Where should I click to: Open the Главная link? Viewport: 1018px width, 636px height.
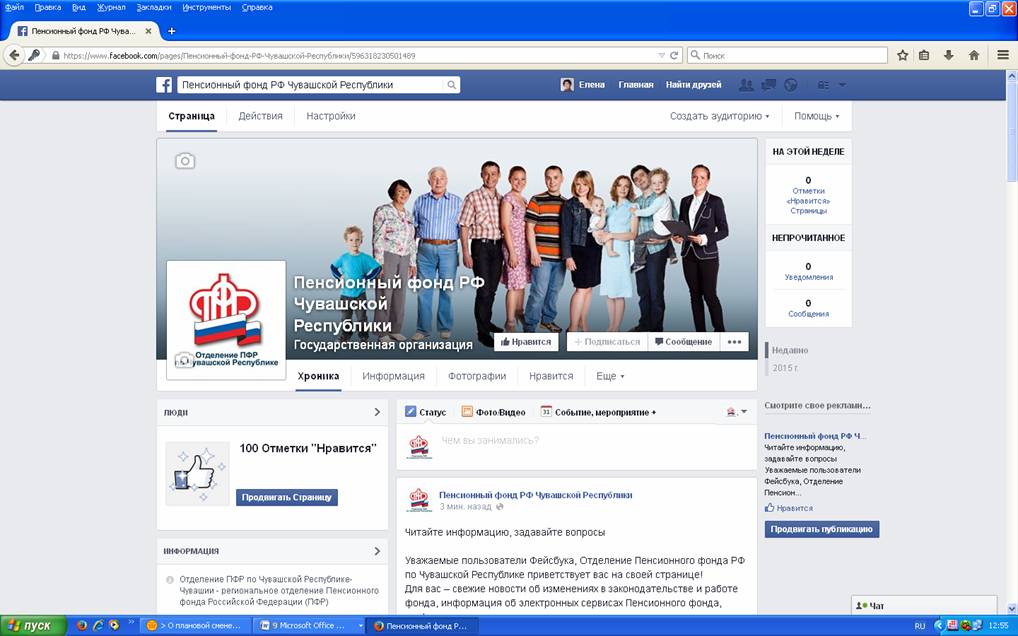[636, 85]
